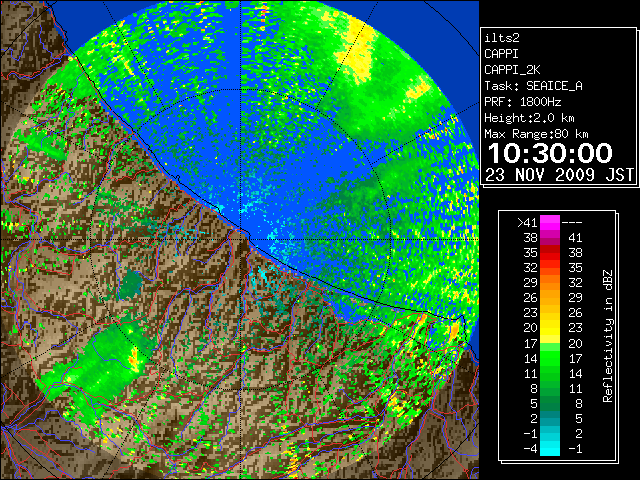Click the radar site where the crosshair lines meet
Viewport: 640px width, 480px height.
(x=240, y=239)
